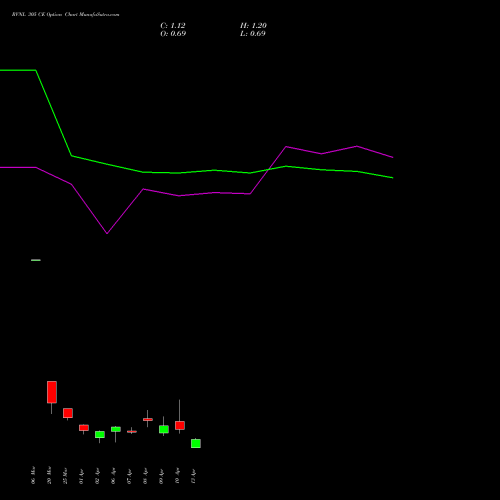The image size is (500, 500).
Task: Select the 07 Apr date label
Action: (129, 476)
